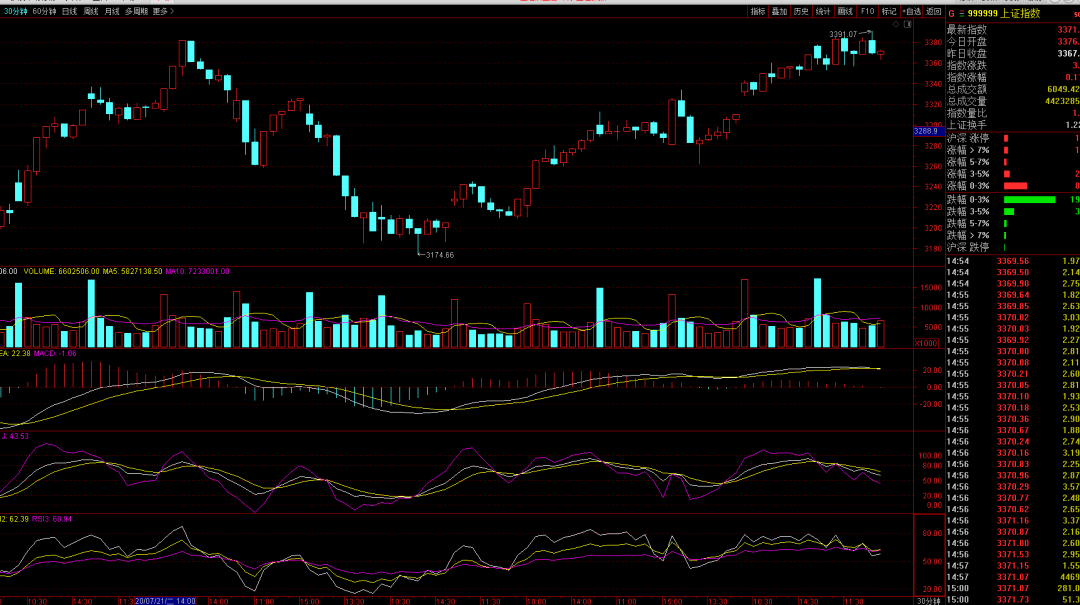
Task: Click the diamond icon above the chart
Action: [x=896, y=24]
